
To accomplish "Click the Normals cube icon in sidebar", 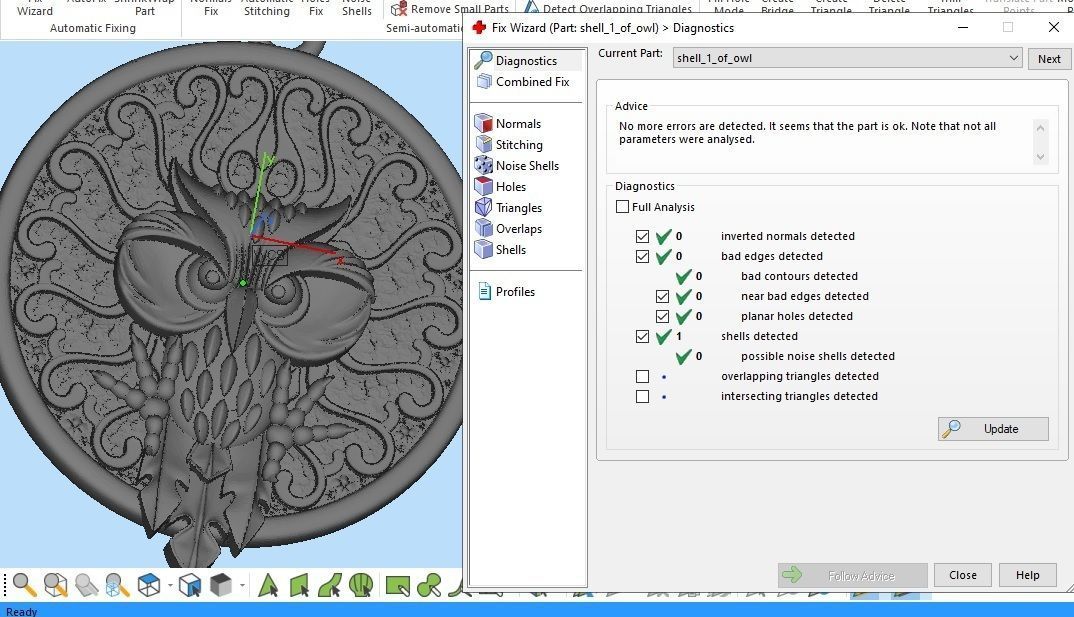I will [484, 123].
